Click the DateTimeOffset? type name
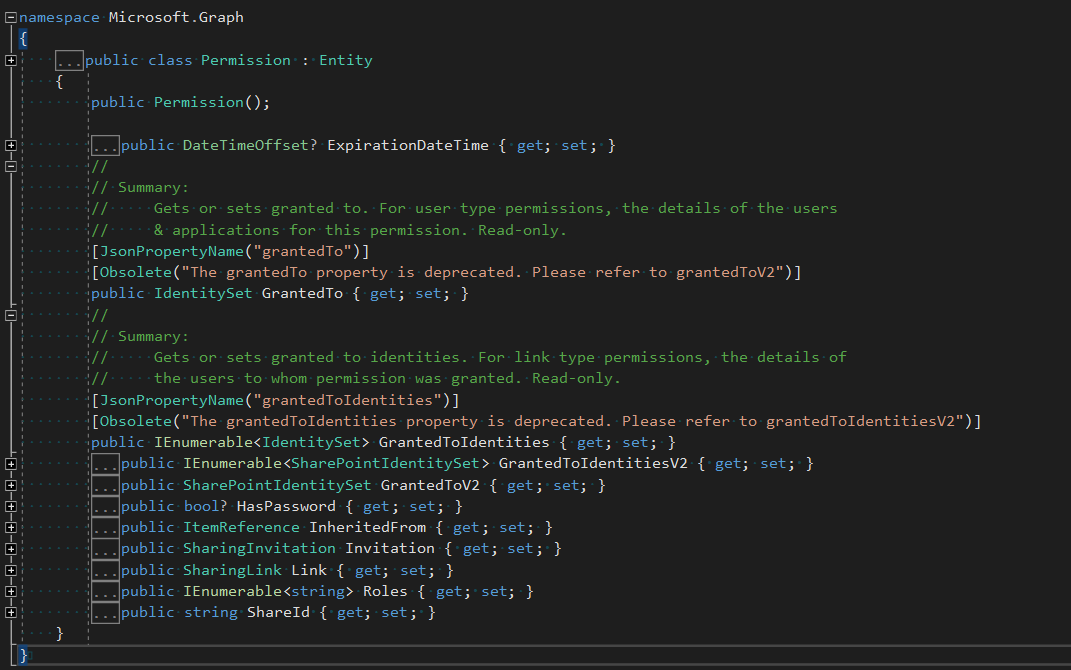Screen dimensions: 1071x670 pyautogui.click(x=250, y=145)
